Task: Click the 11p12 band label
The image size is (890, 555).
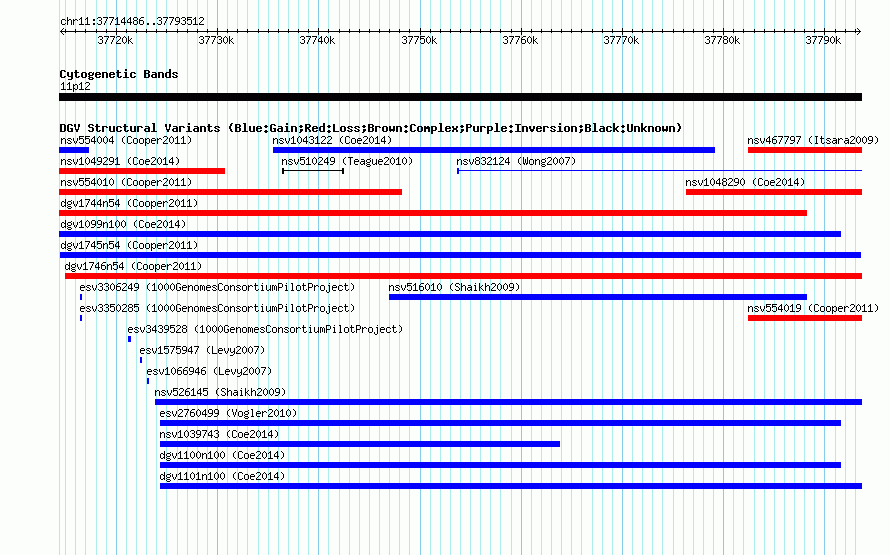Action: point(75,86)
